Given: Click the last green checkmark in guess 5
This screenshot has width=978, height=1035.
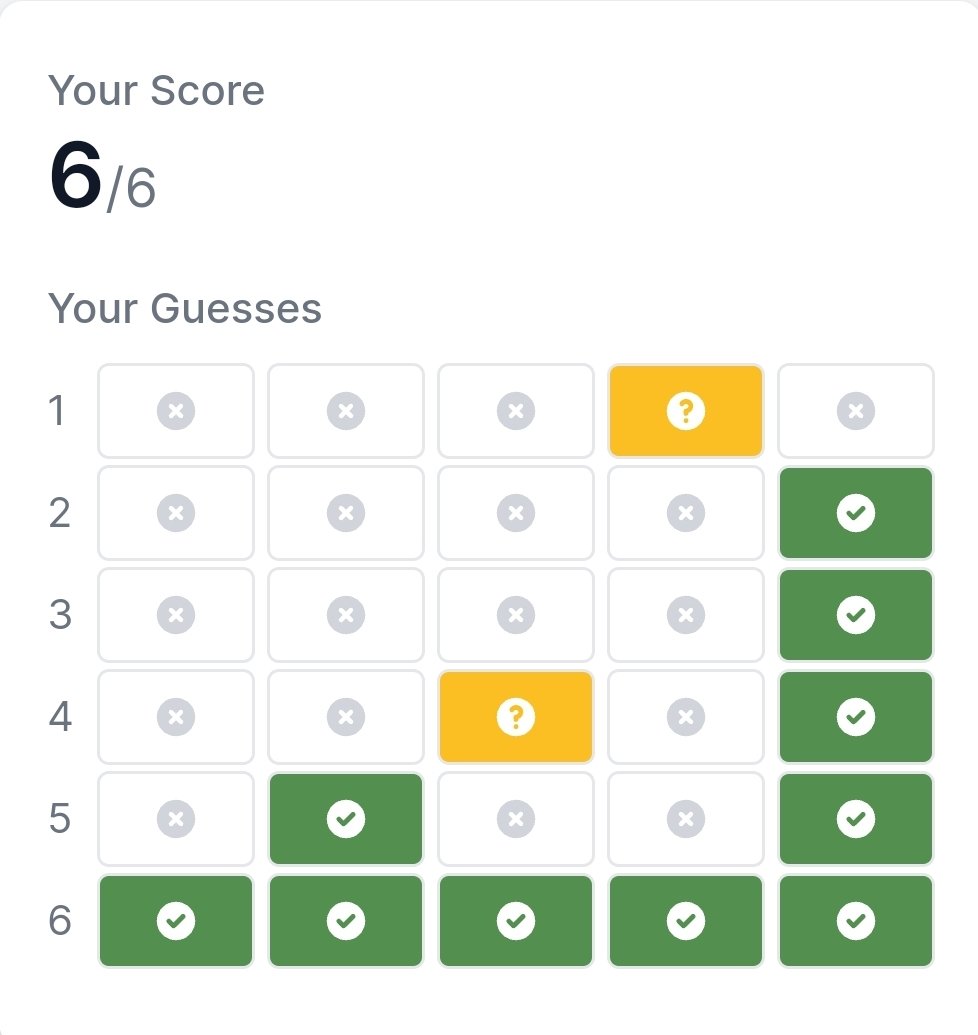Looking at the screenshot, I should click(x=856, y=818).
